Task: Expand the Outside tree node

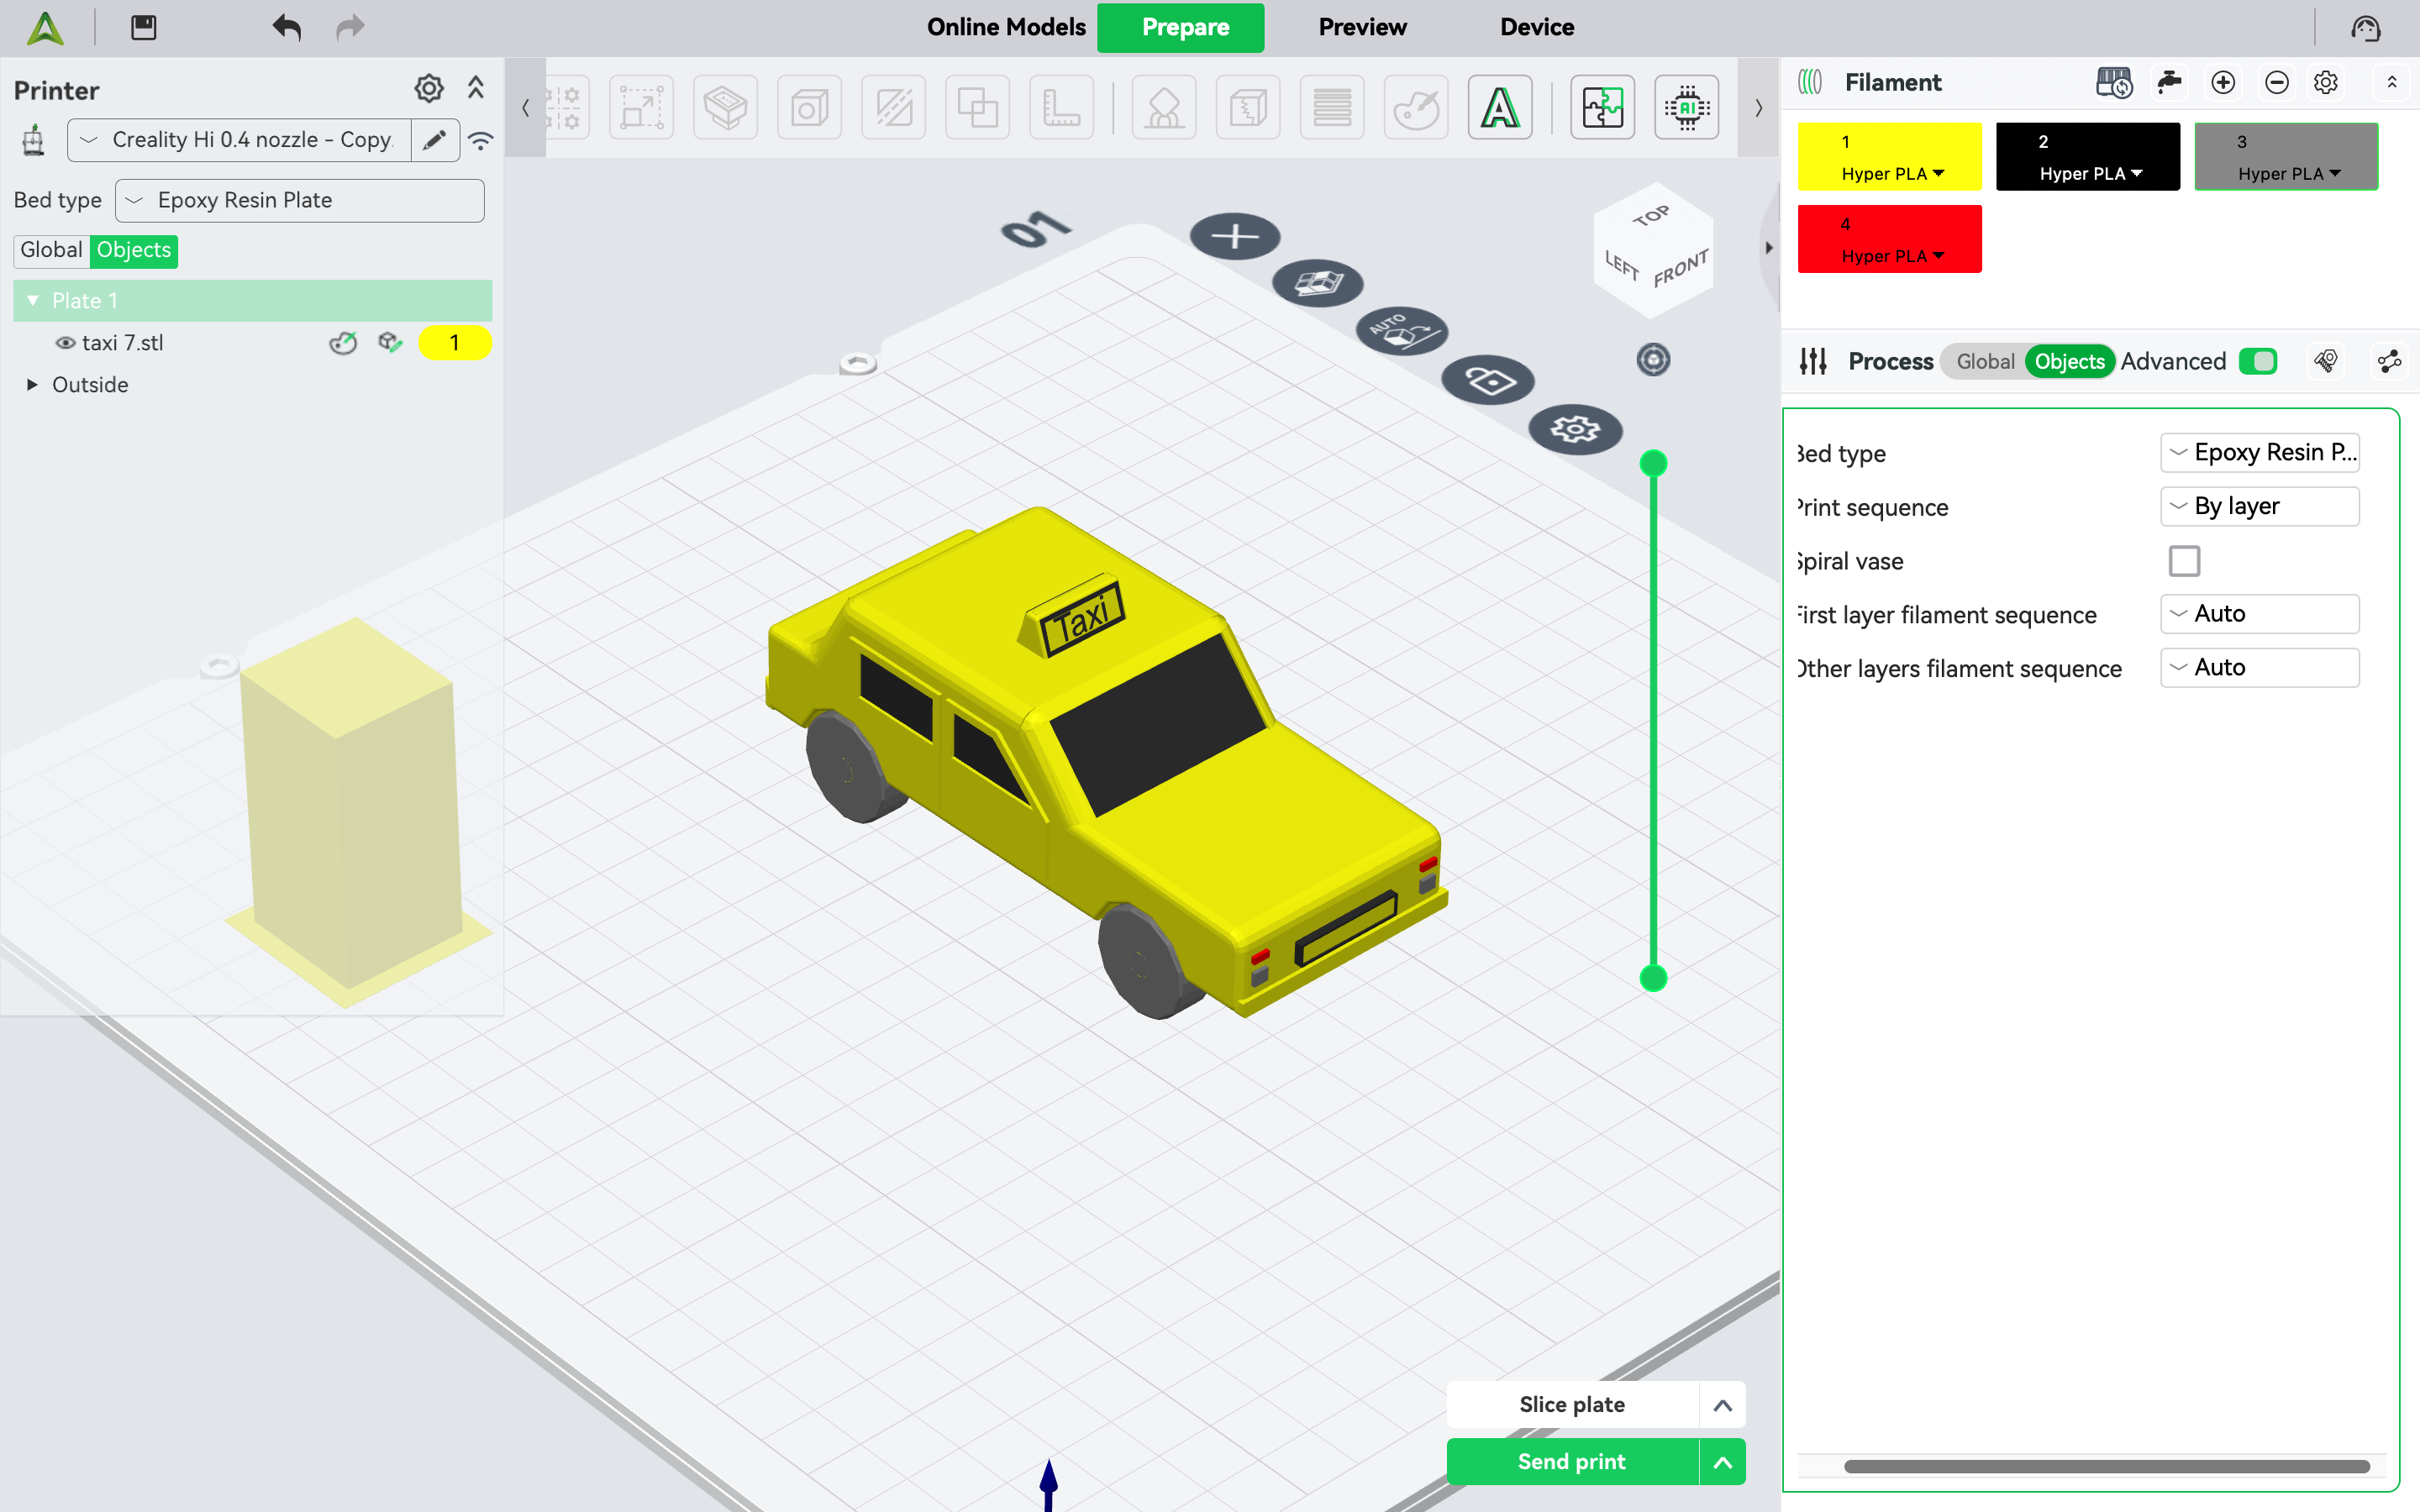Action: (32, 384)
